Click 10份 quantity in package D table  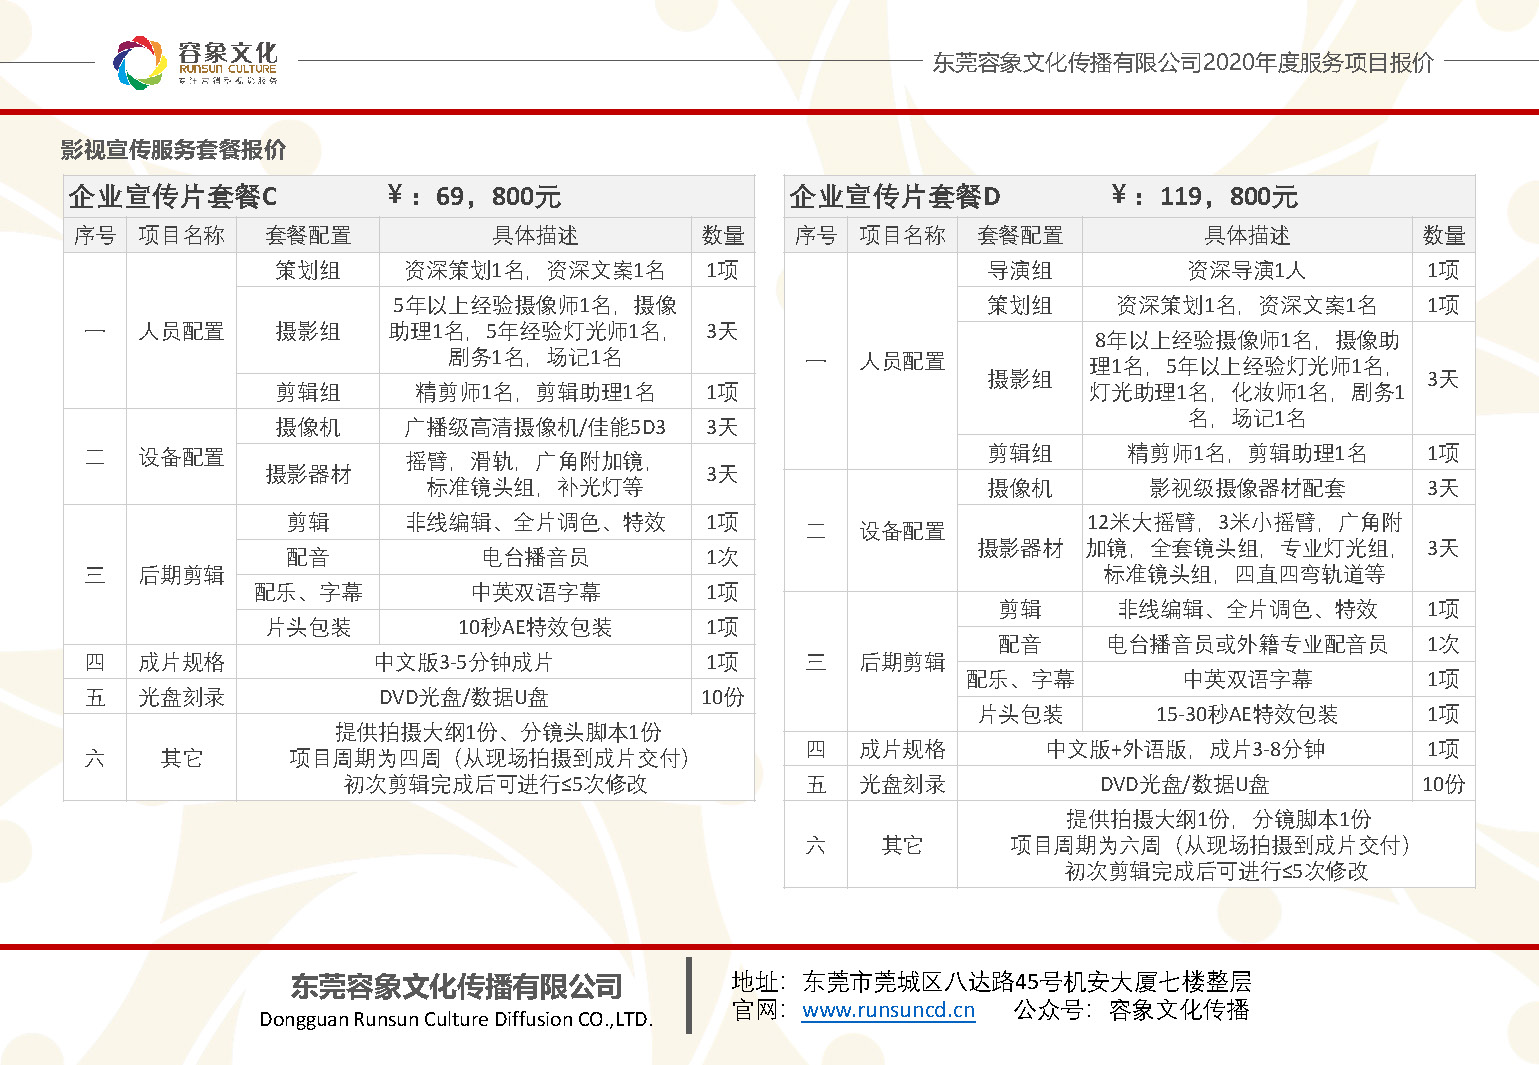coord(1443,784)
